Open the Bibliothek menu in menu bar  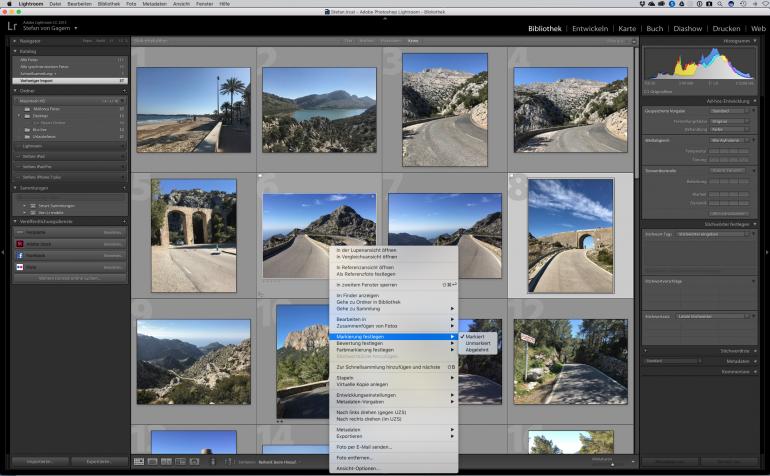tap(109, 3)
